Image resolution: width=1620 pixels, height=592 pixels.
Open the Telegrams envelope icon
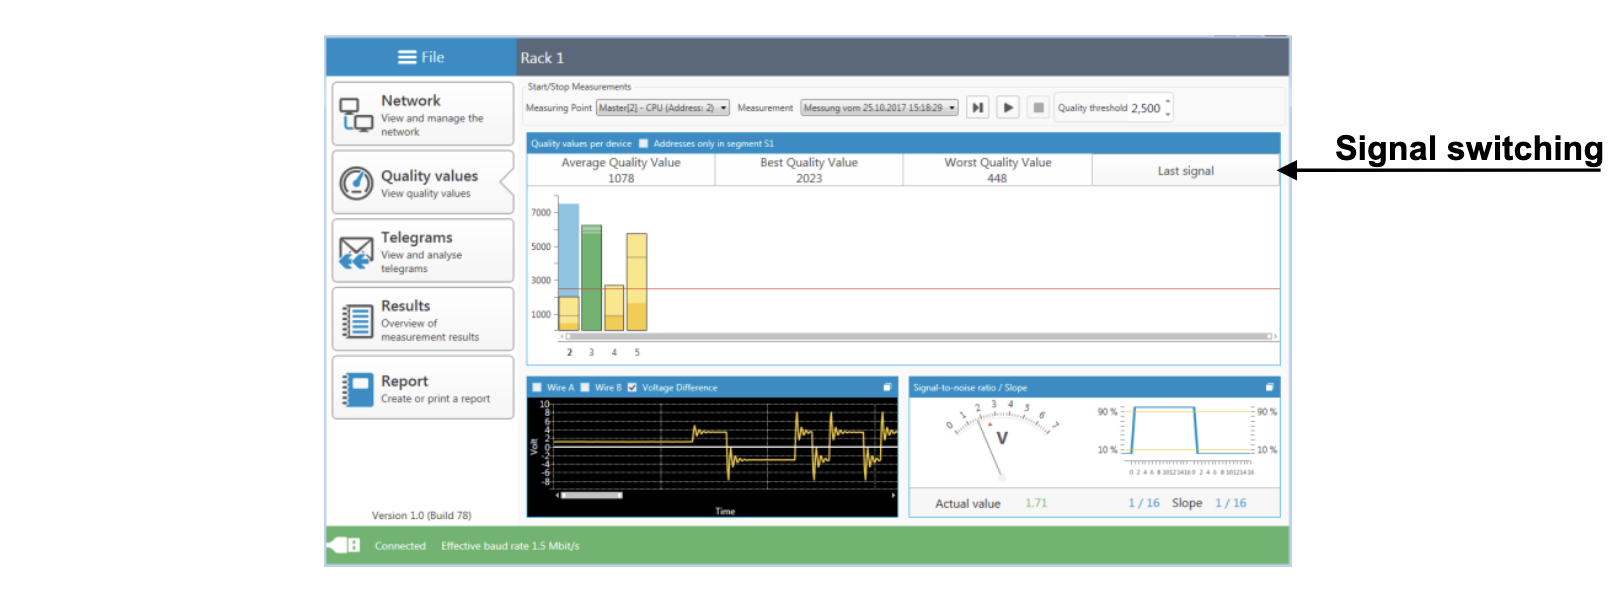coord(356,252)
